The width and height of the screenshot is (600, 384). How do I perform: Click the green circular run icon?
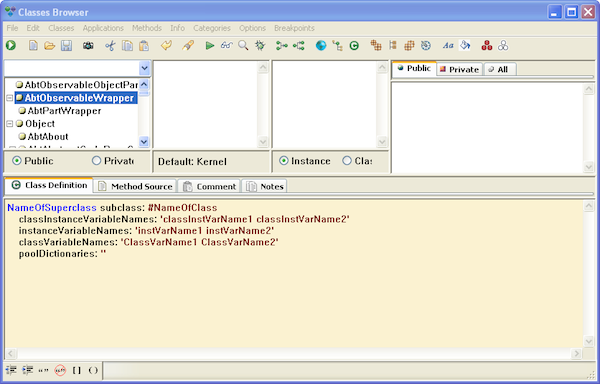click(x=11, y=46)
